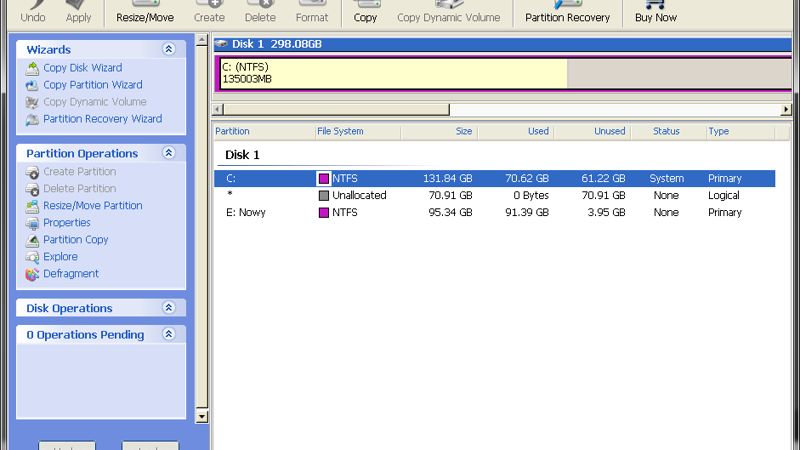Viewport: 800px width, 450px height.
Task: Click the Apply toolbar button
Action: pos(78,13)
